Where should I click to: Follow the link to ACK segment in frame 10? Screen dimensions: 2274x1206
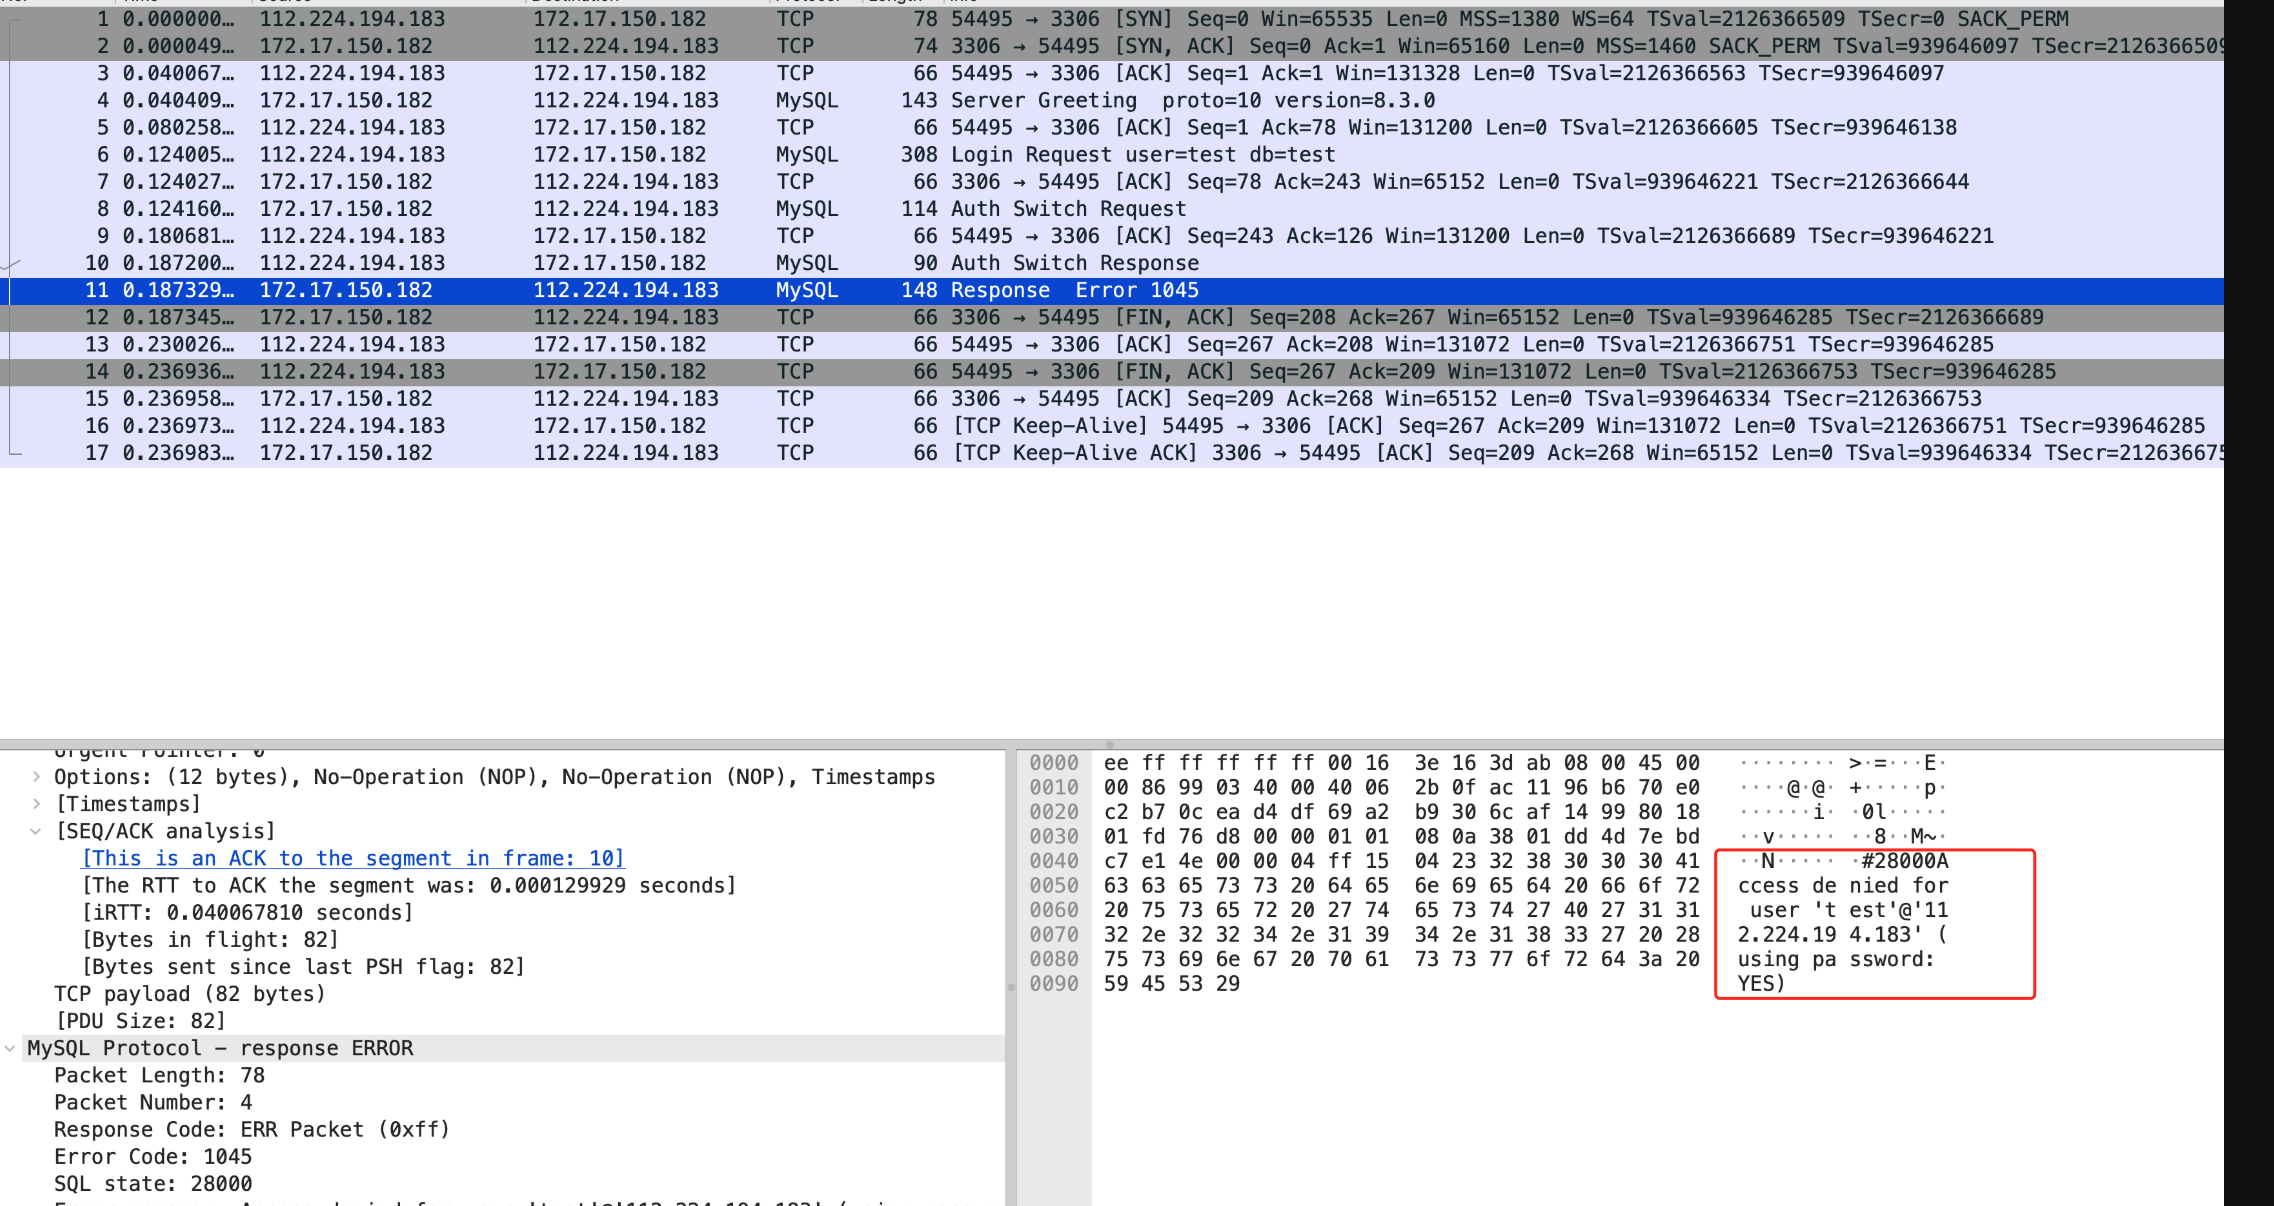353,858
